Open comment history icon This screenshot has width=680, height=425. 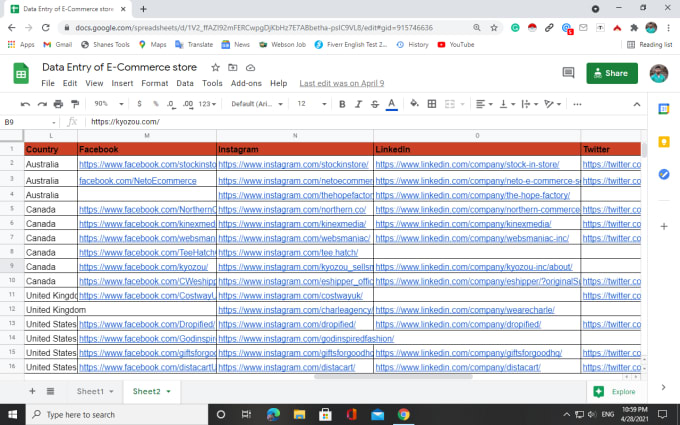(568, 73)
